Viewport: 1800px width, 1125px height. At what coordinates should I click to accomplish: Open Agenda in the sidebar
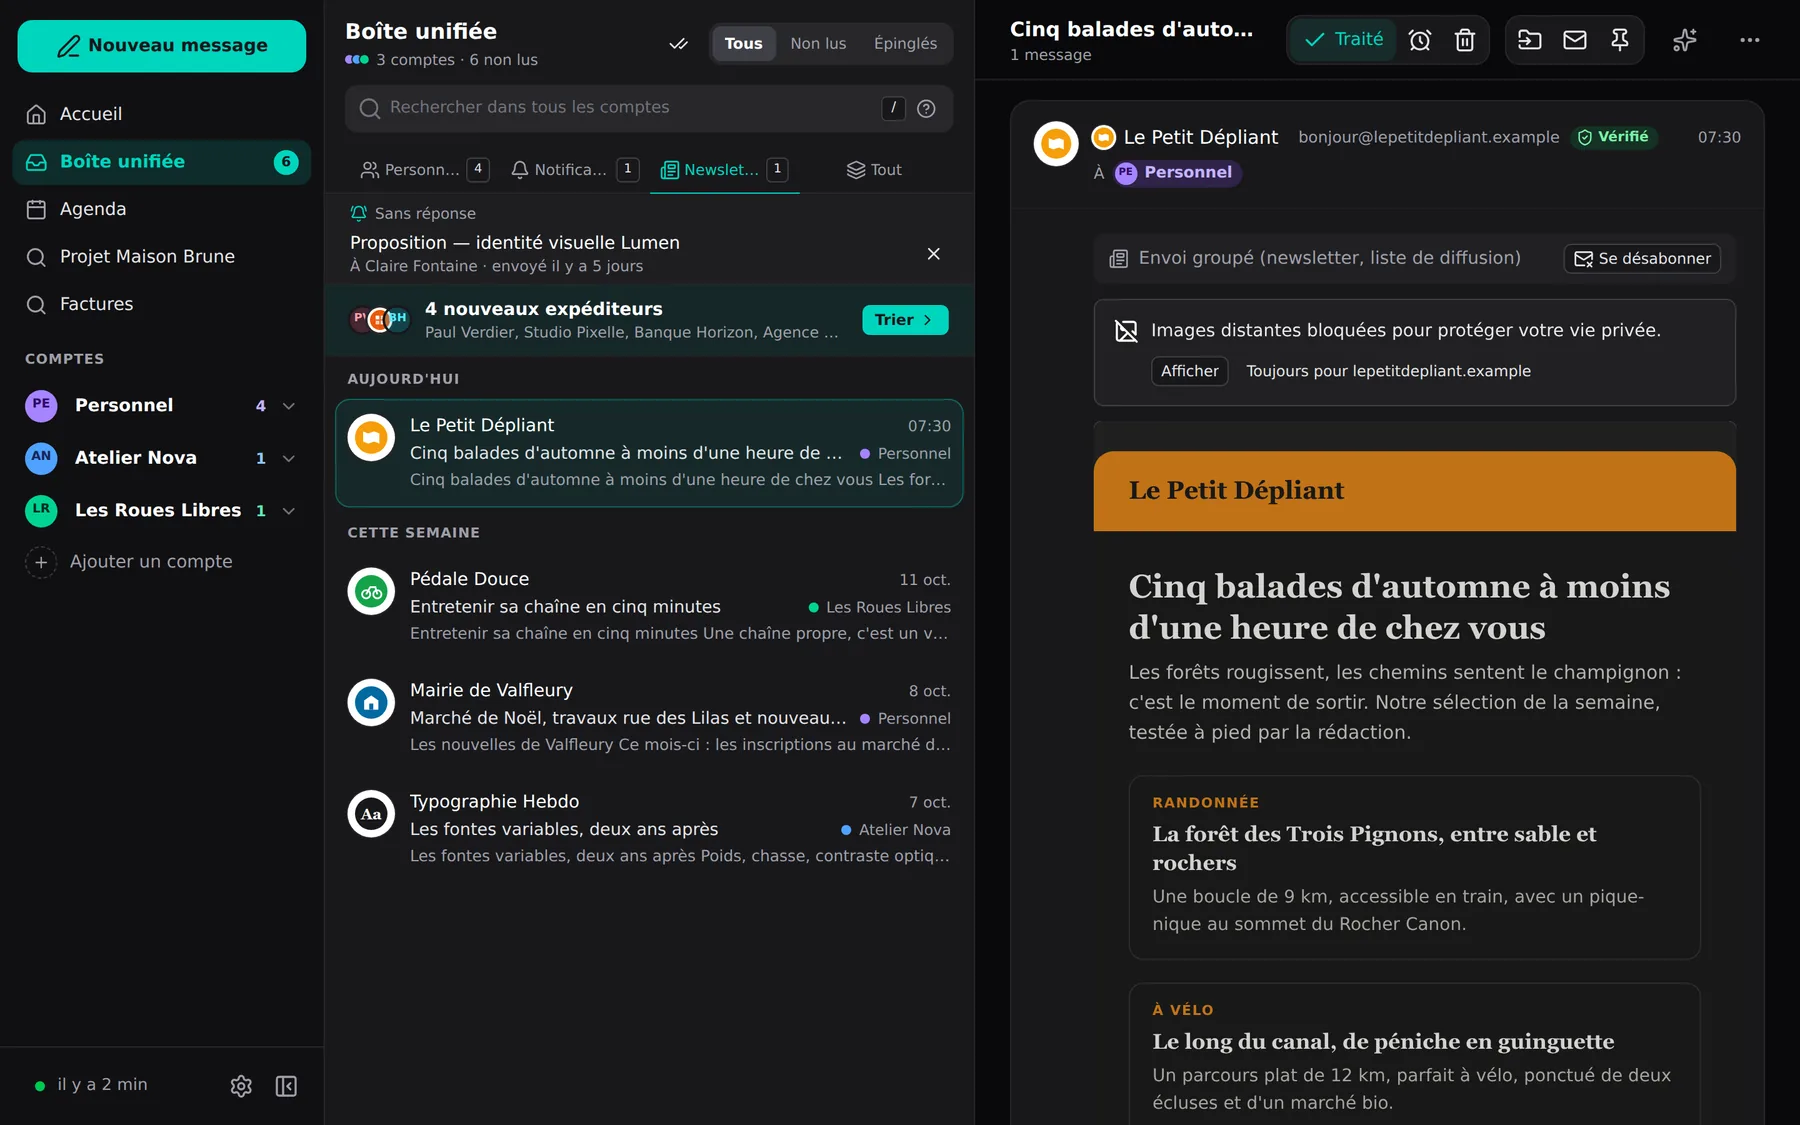(162, 209)
